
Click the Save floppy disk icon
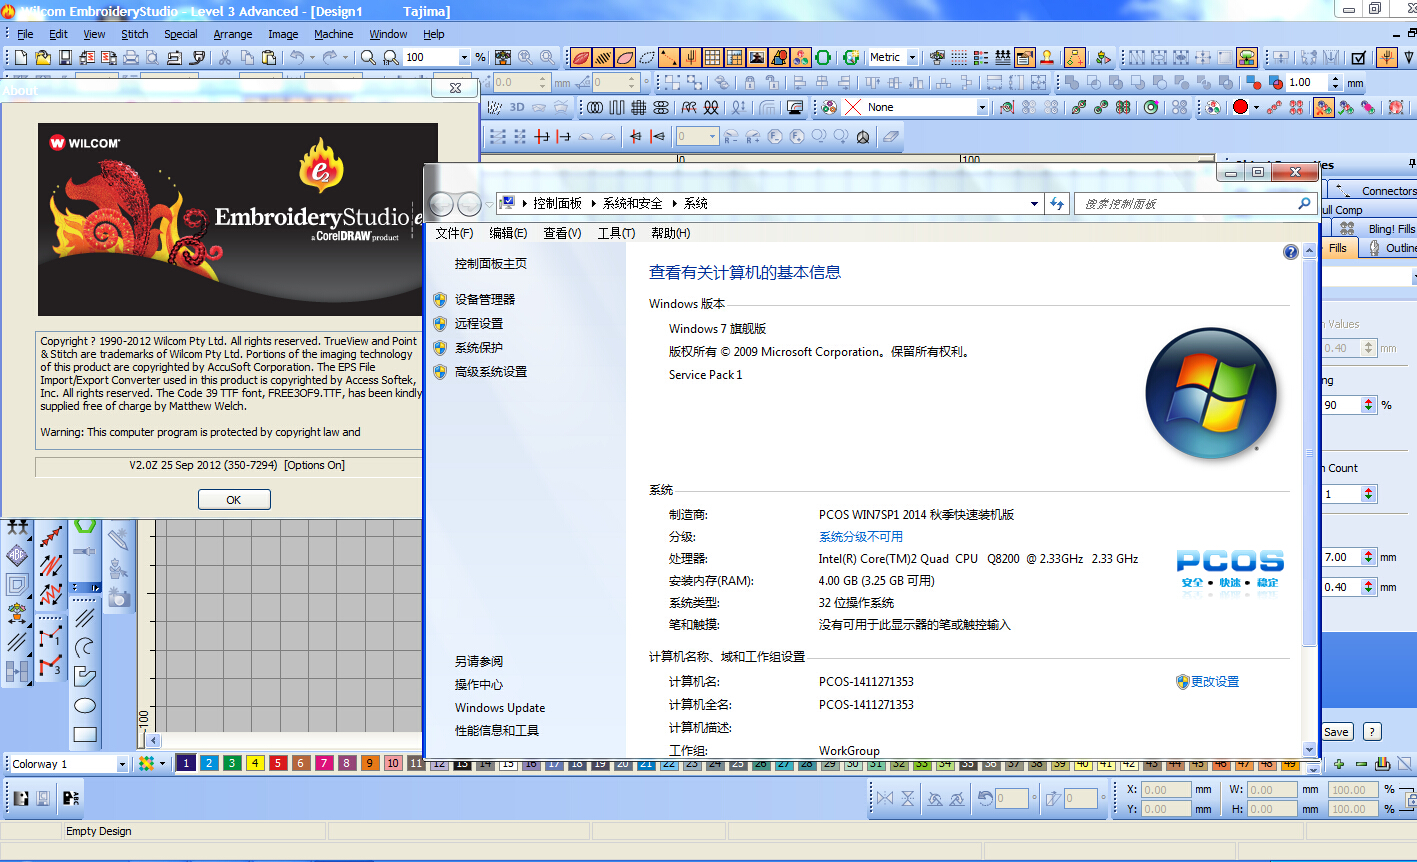coord(65,57)
